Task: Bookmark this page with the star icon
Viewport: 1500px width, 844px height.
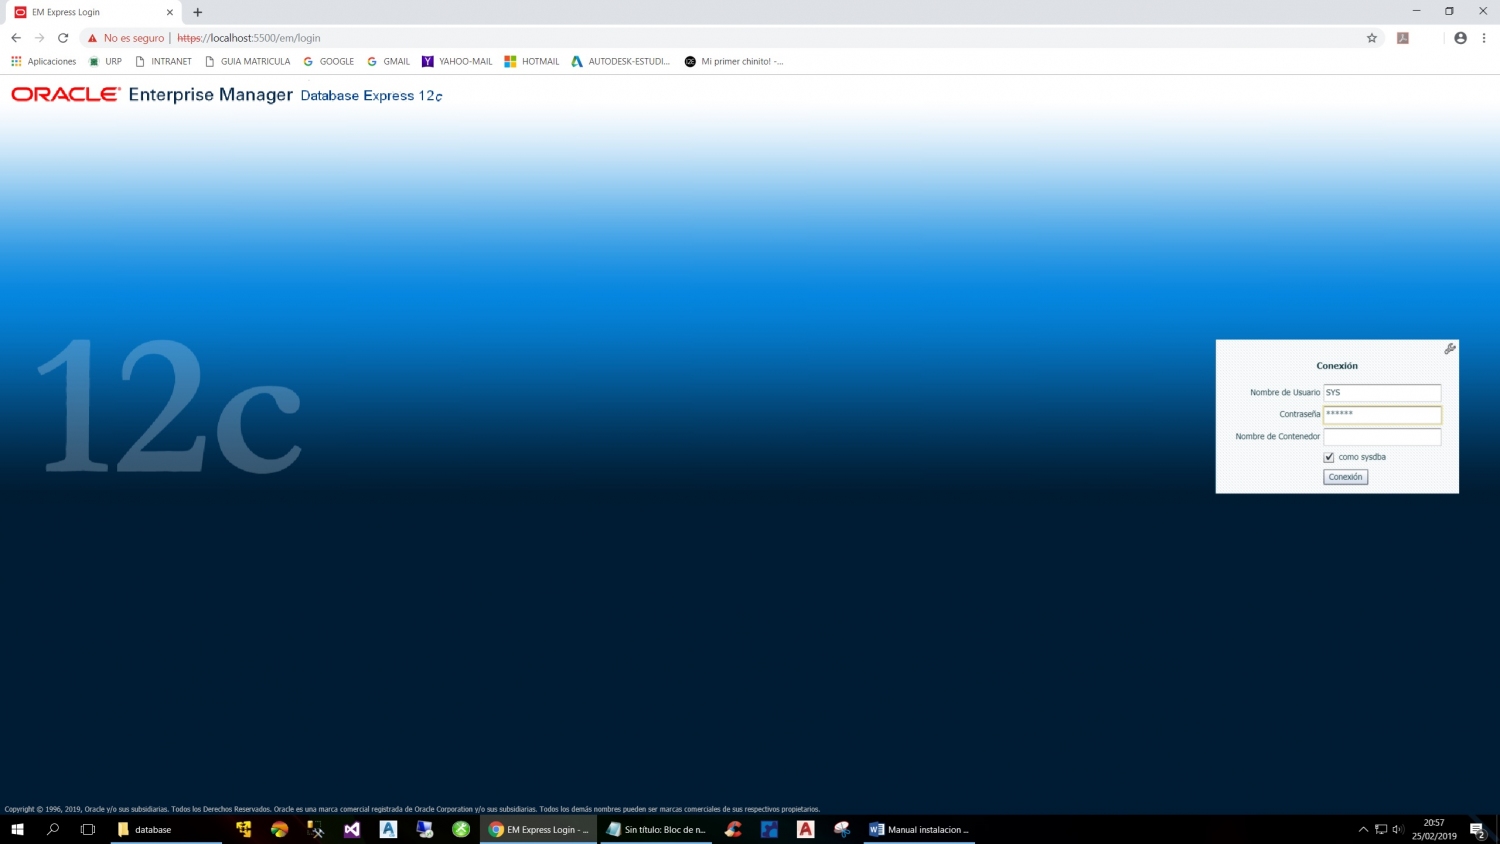Action: click(x=1372, y=38)
